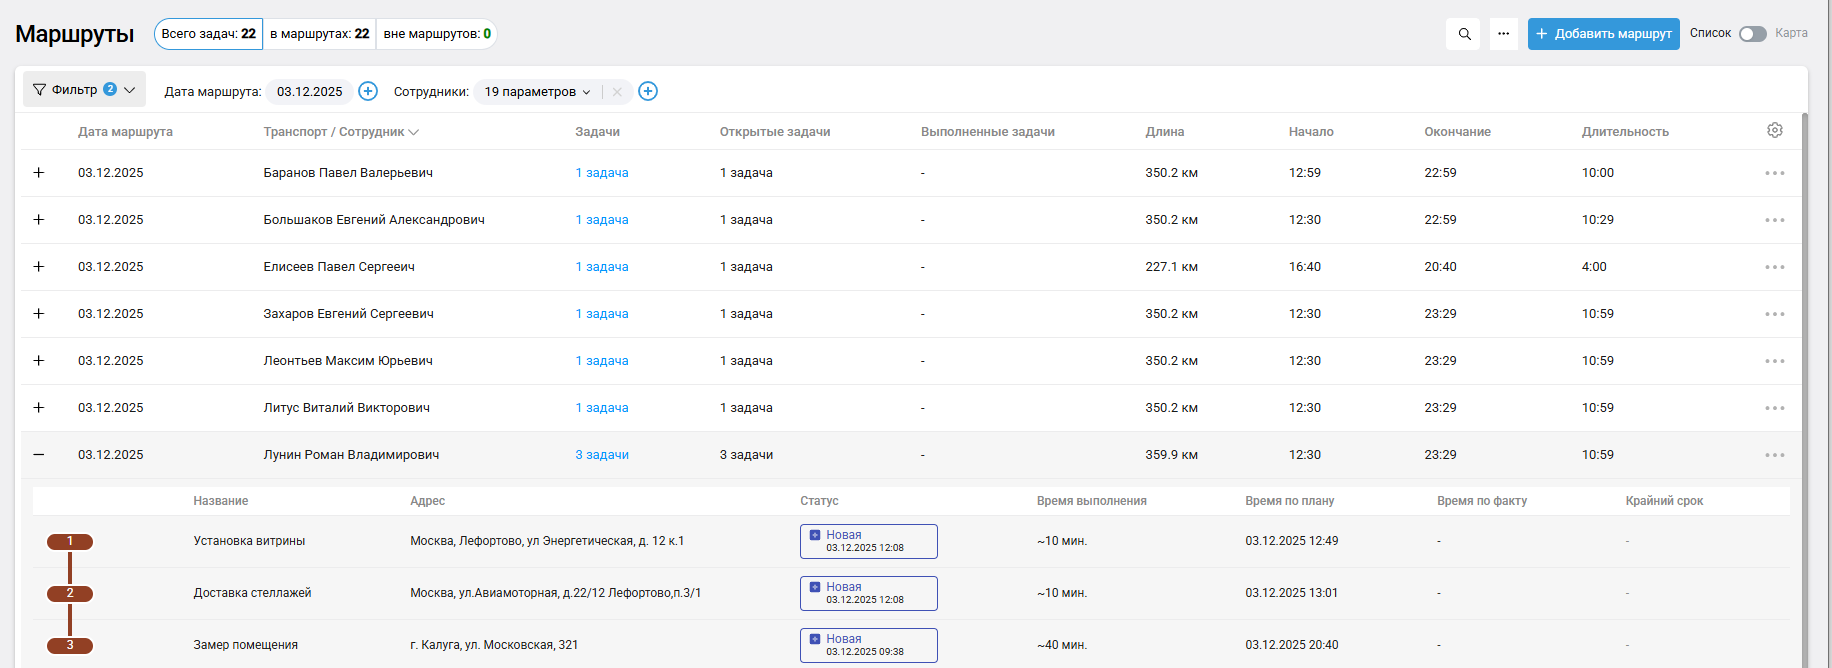Open table column settings gear
Screen dimensions: 1832x668
click(x=1774, y=130)
